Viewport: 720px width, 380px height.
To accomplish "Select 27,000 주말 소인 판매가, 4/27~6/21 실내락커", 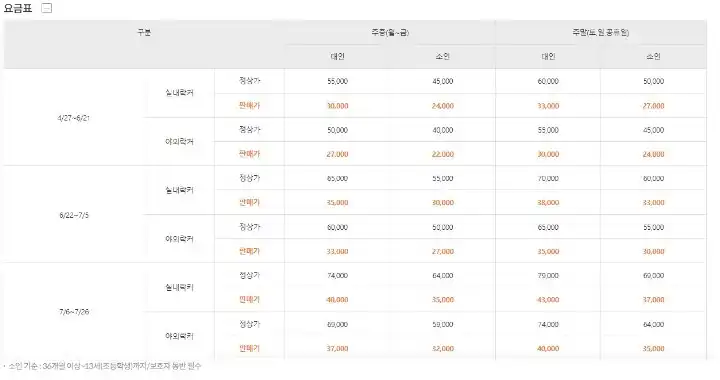I will [653, 106].
